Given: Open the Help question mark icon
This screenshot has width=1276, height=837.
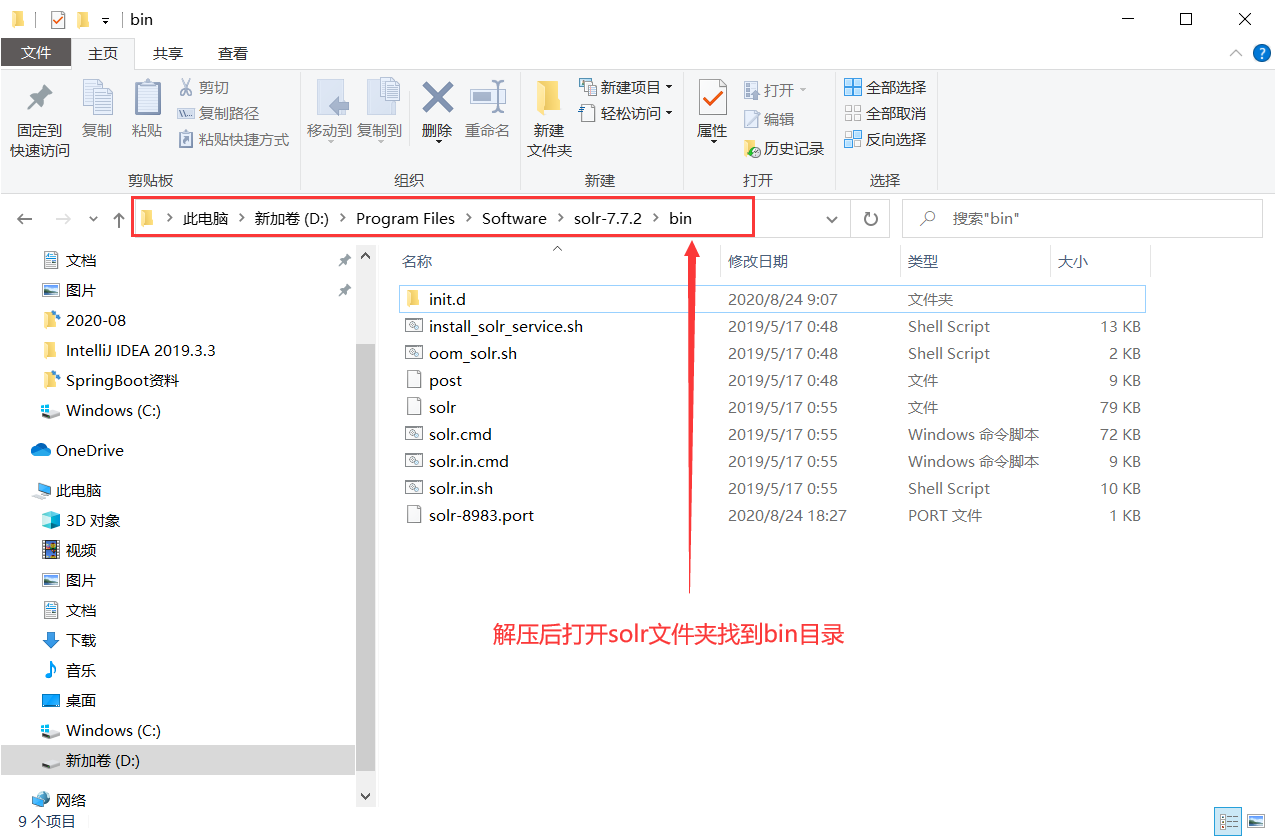Looking at the screenshot, I should [1261, 53].
